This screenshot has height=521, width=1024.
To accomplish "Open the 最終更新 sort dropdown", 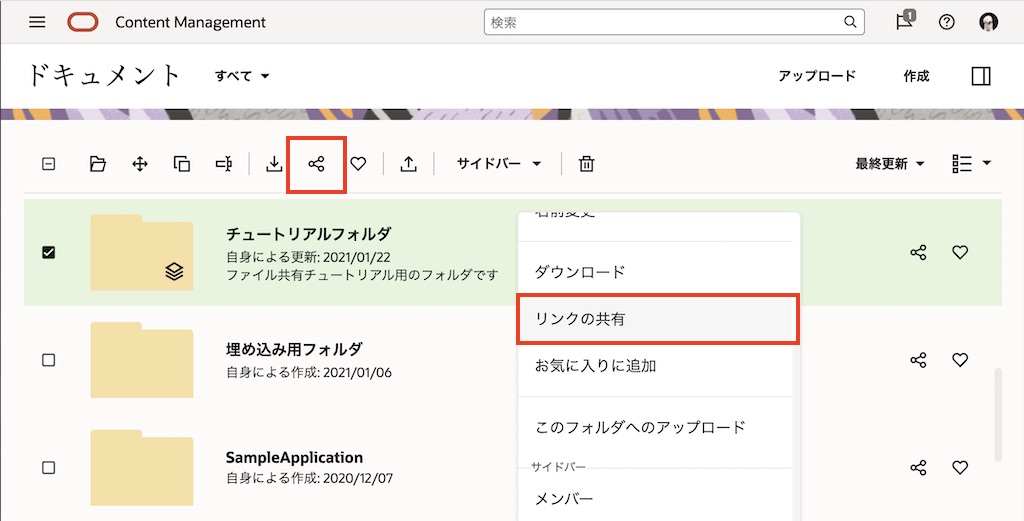I will coord(889,164).
